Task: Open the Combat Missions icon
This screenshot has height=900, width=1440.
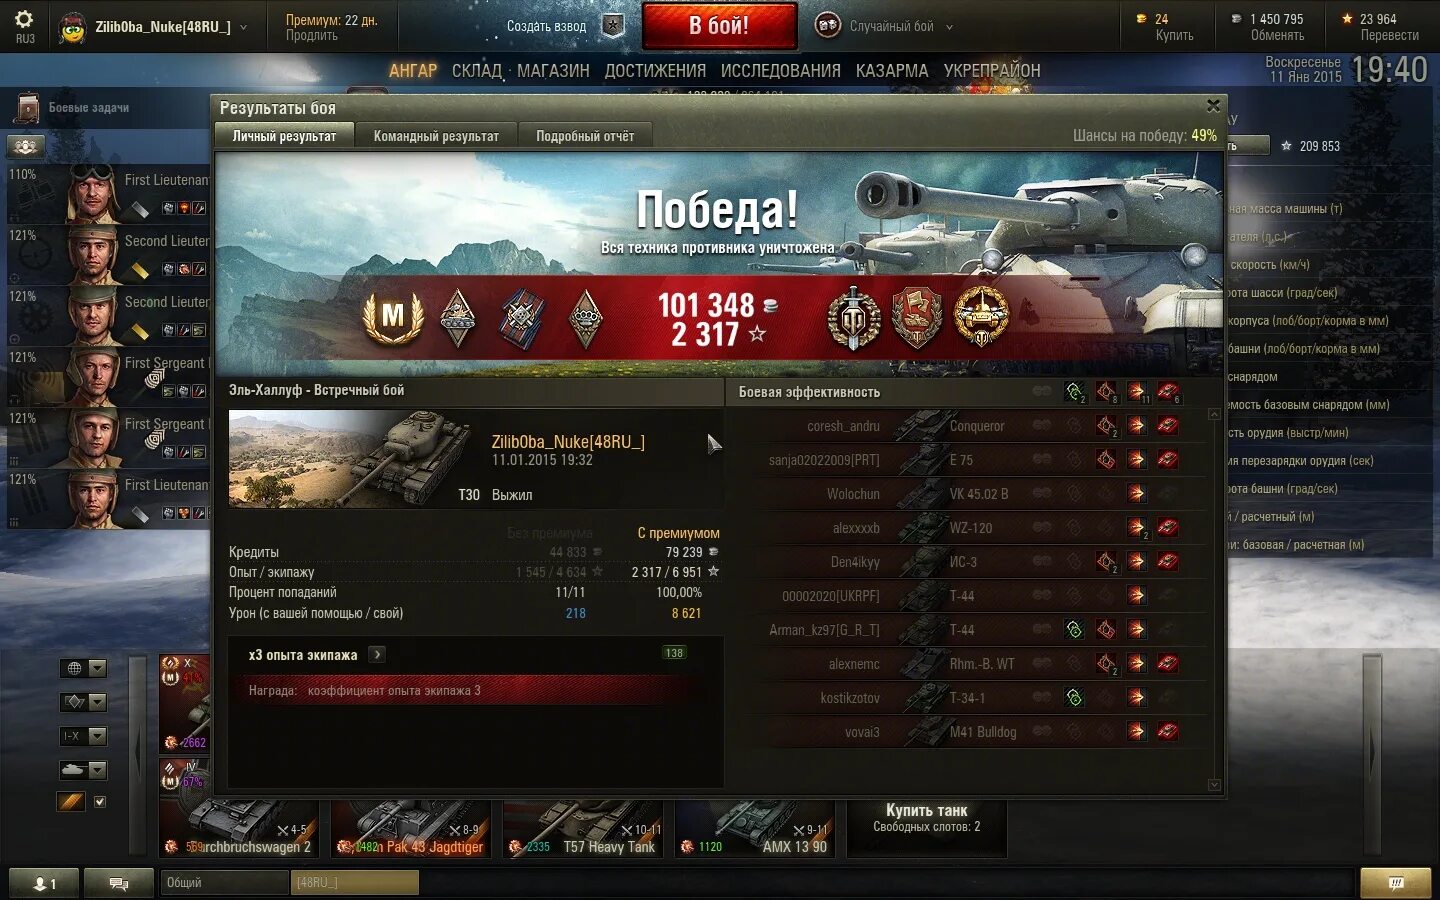Action: [26, 108]
